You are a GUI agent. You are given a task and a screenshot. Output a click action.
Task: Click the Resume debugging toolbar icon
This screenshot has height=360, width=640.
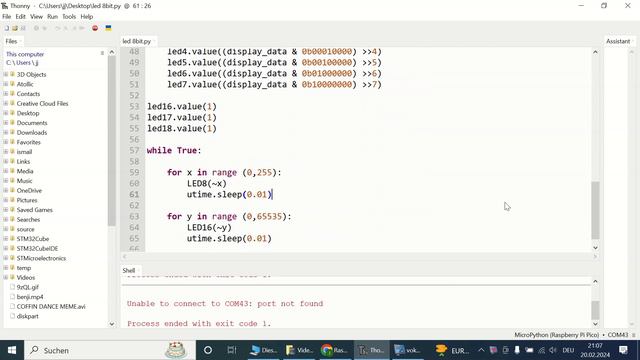tap(82, 28)
